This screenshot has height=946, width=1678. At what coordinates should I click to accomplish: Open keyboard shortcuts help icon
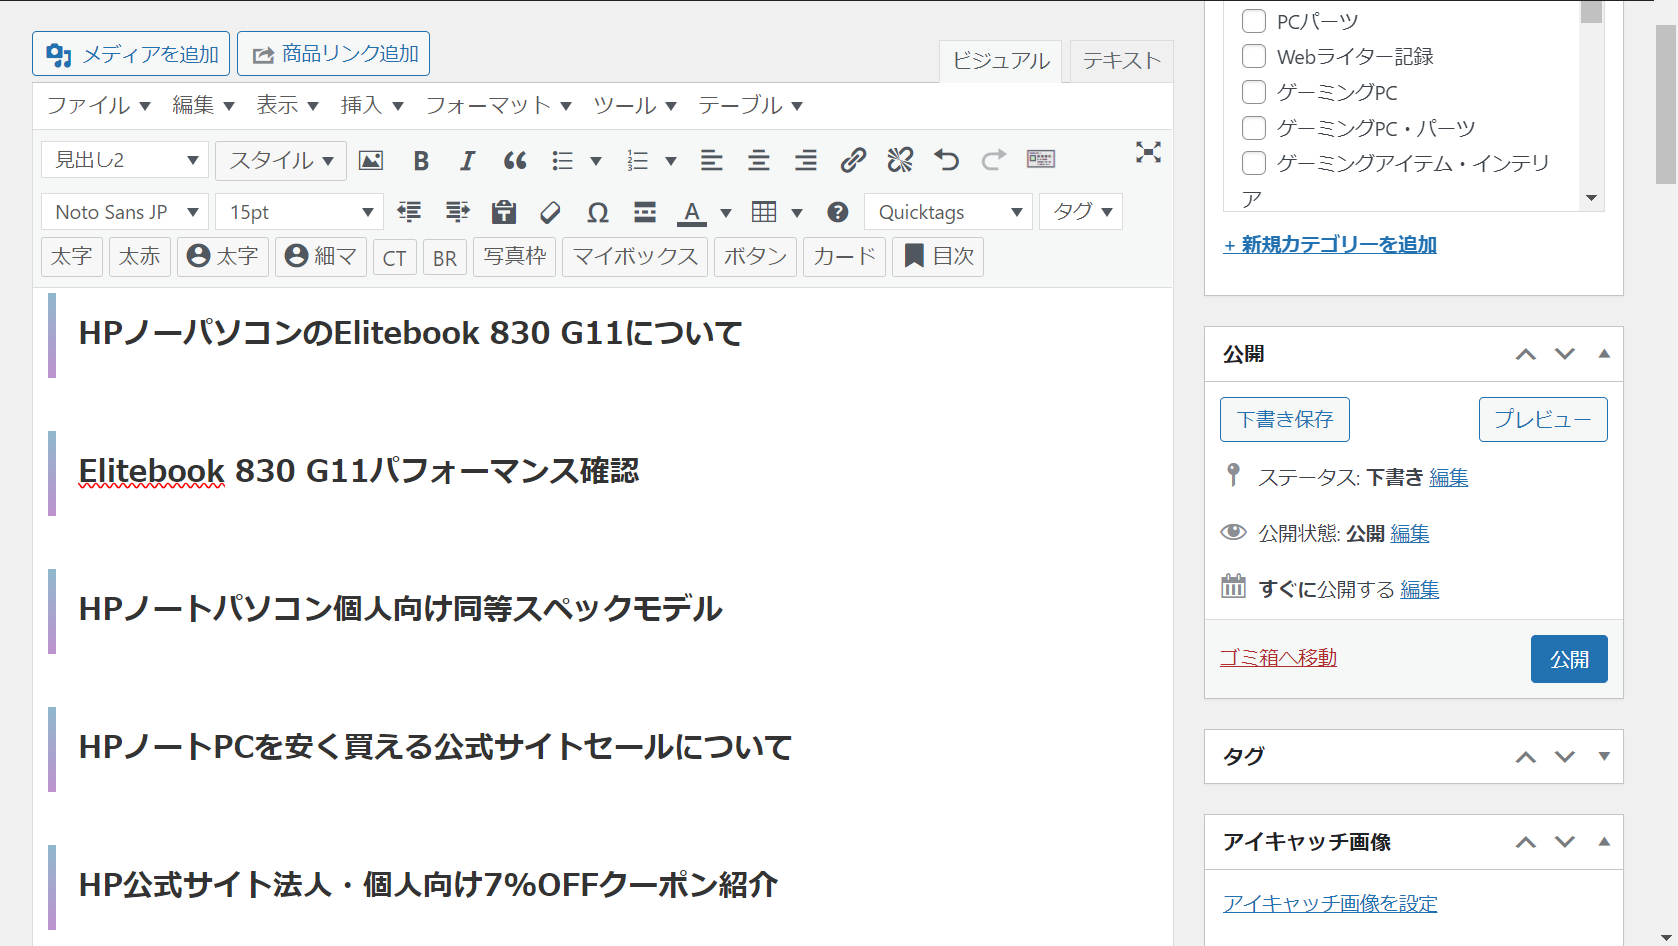pyautogui.click(x=838, y=212)
